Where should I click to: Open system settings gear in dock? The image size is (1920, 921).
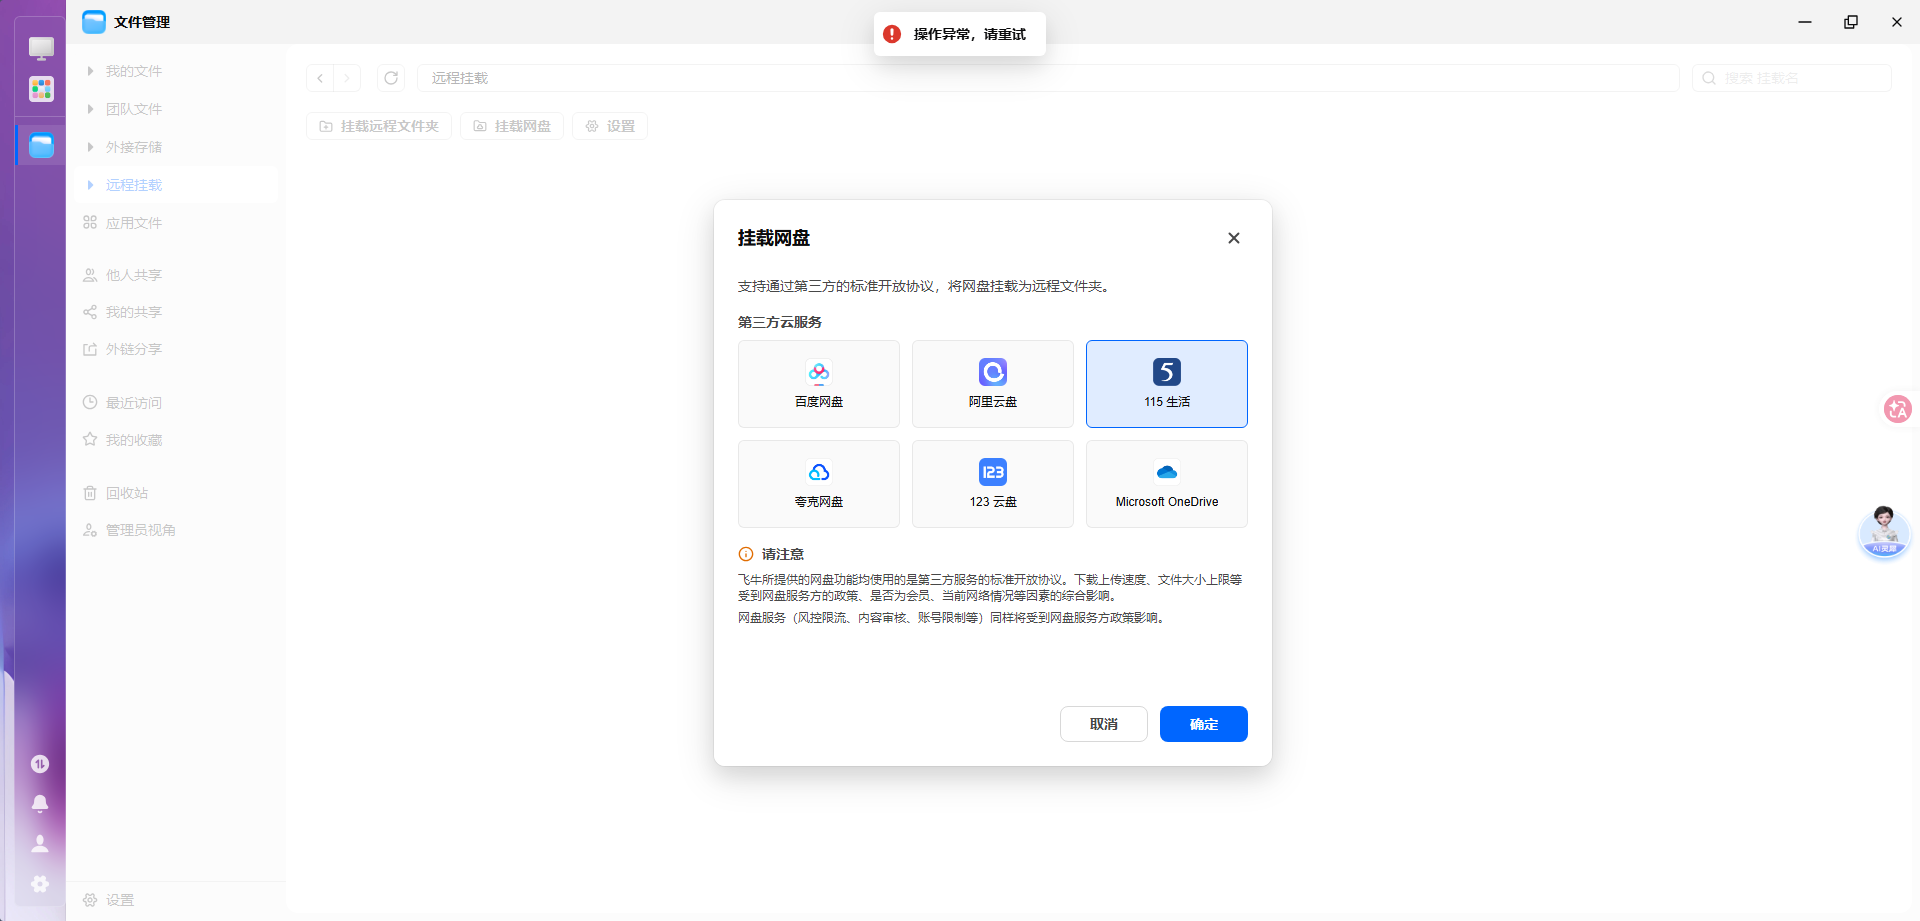40,884
